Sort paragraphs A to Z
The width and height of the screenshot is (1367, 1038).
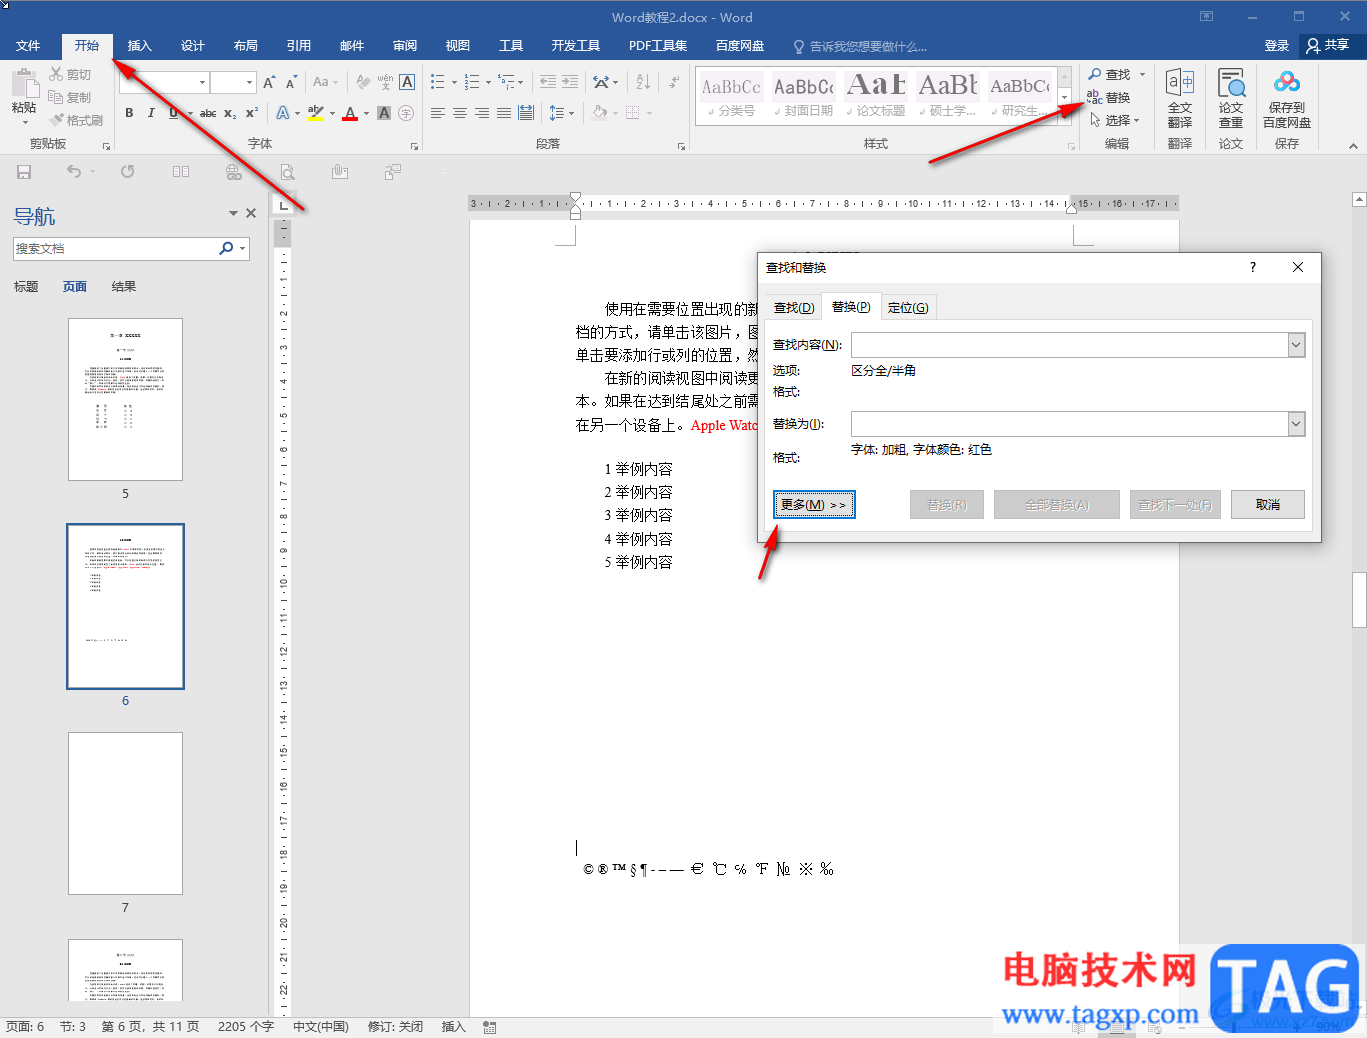coord(643,83)
